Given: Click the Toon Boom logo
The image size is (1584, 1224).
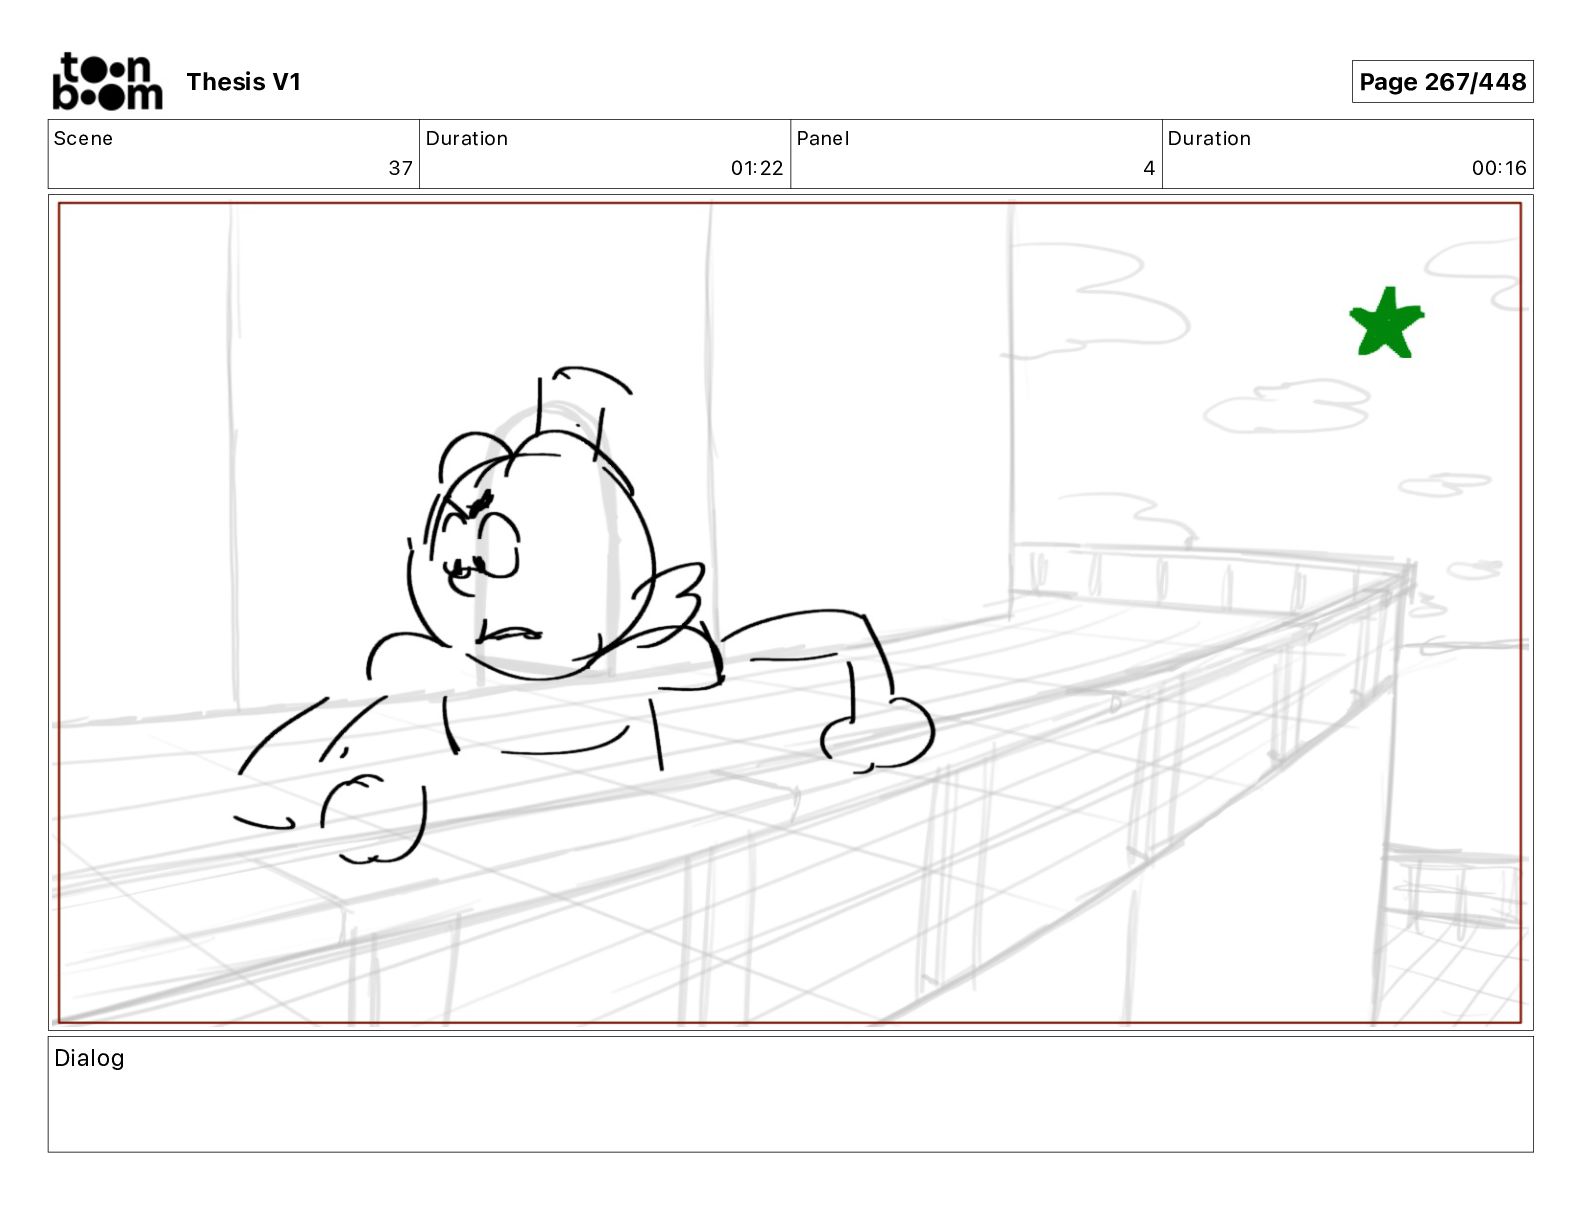Looking at the screenshot, I should pos(107,81).
